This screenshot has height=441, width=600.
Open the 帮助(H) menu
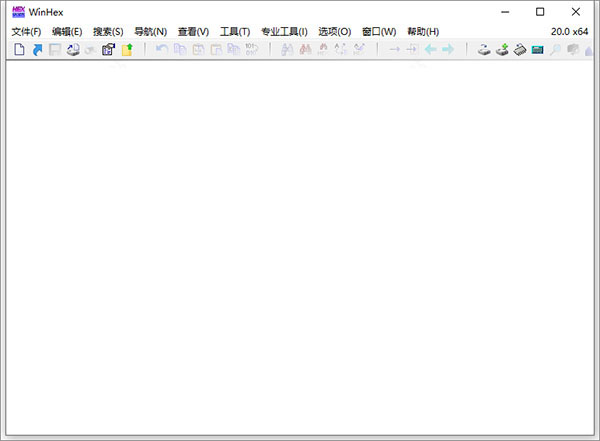click(423, 32)
